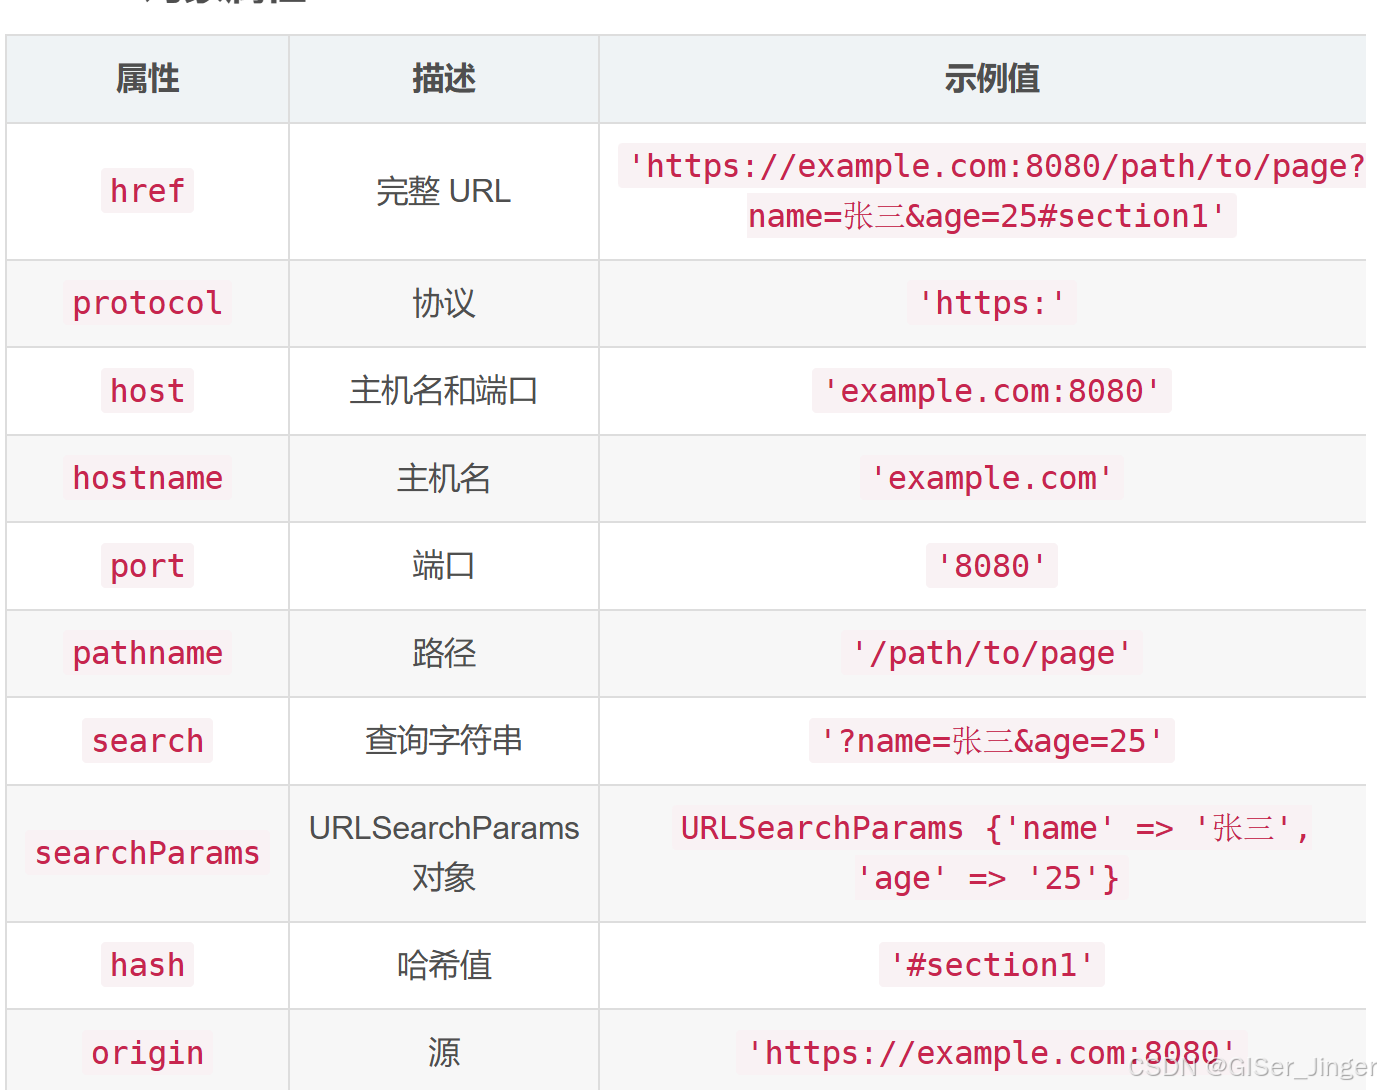Click the 属性 column header
The width and height of the screenshot is (1381, 1090).
[x=147, y=79]
